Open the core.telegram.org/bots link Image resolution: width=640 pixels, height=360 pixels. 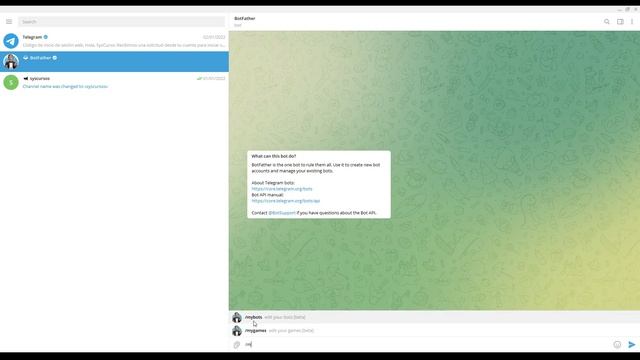pos(282,189)
